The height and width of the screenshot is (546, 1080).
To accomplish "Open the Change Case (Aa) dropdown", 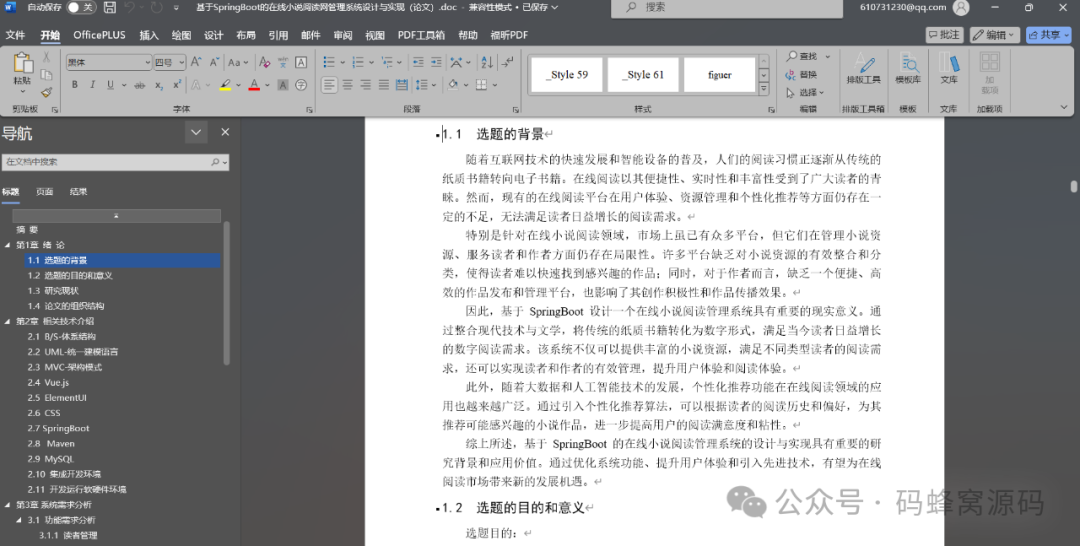I will pyautogui.click(x=238, y=62).
